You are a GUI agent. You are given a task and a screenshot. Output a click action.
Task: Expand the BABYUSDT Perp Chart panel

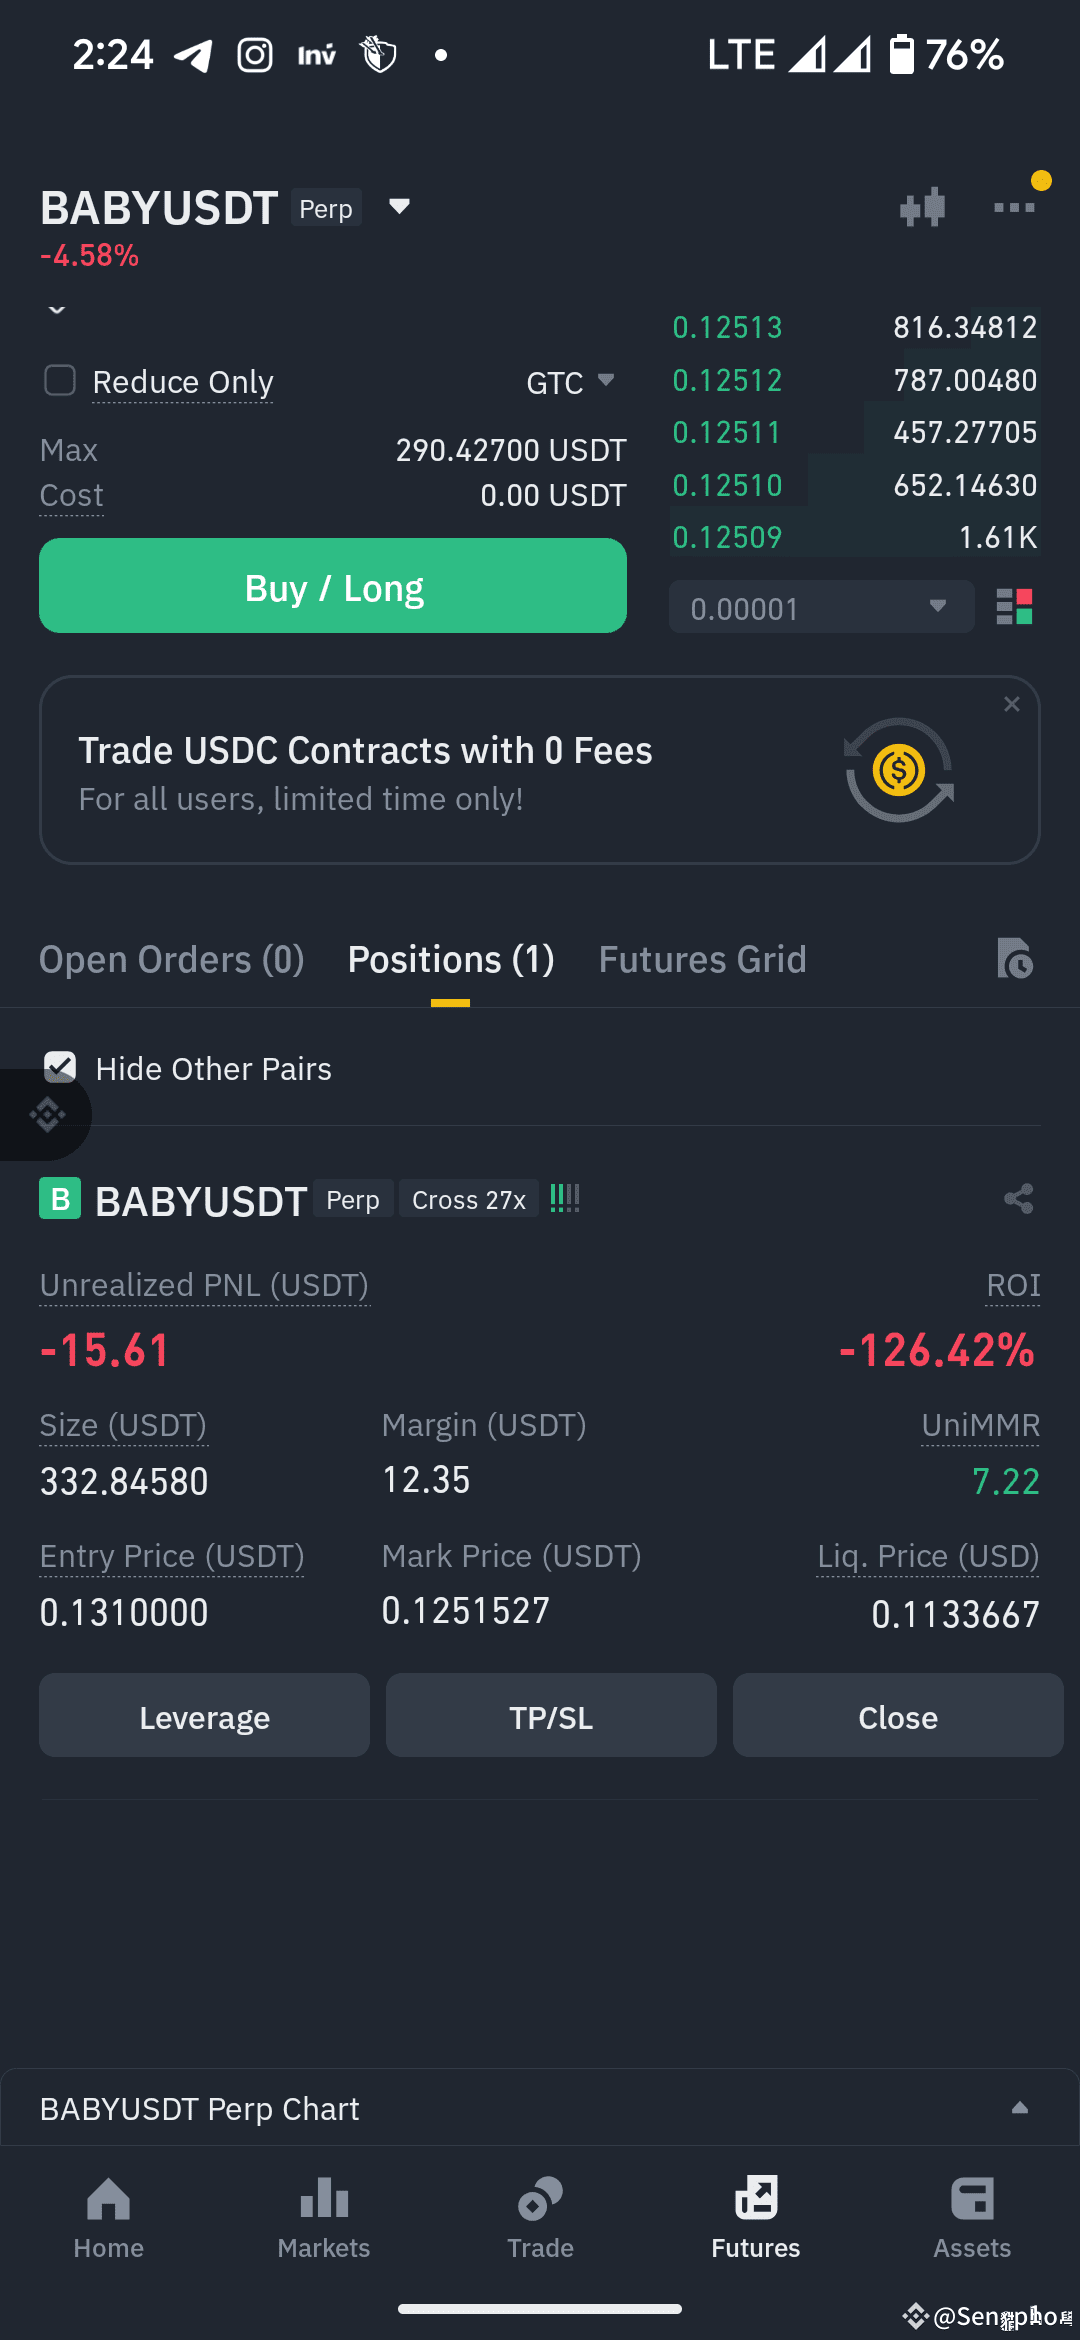tap(540, 2108)
